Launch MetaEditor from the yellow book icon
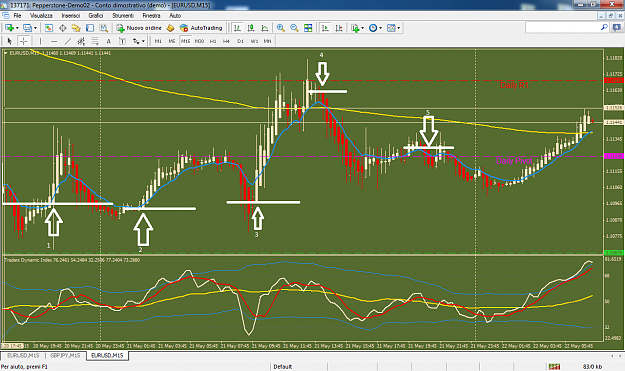This screenshot has height=371, width=625. [x=171, y=28]
